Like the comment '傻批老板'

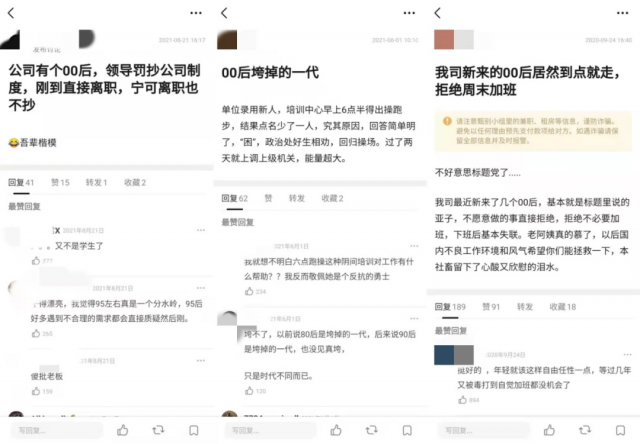pyautogui.click(x=36, y=391)
